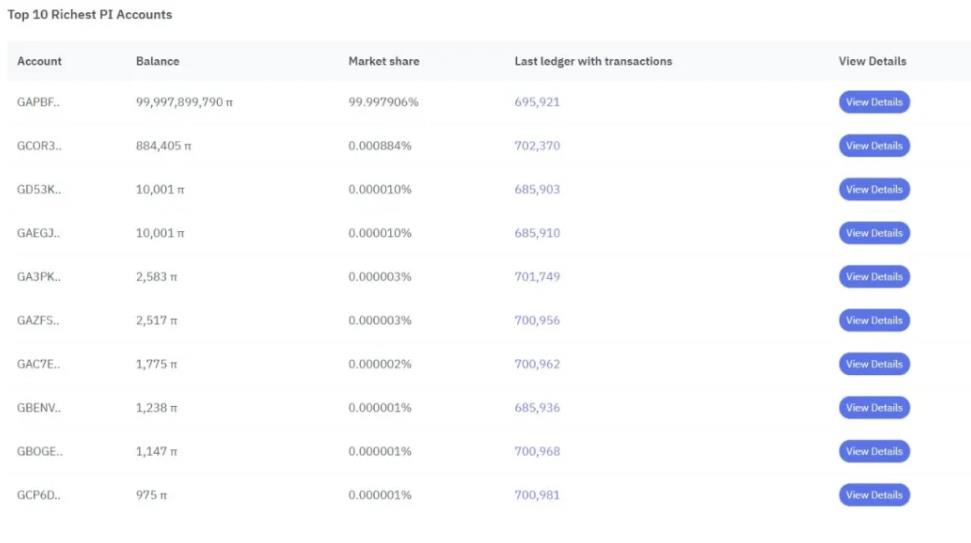This screenshot has height=543, width=971.
Task: Click View Details for GA3PK account
Action: tap(874, 277)
